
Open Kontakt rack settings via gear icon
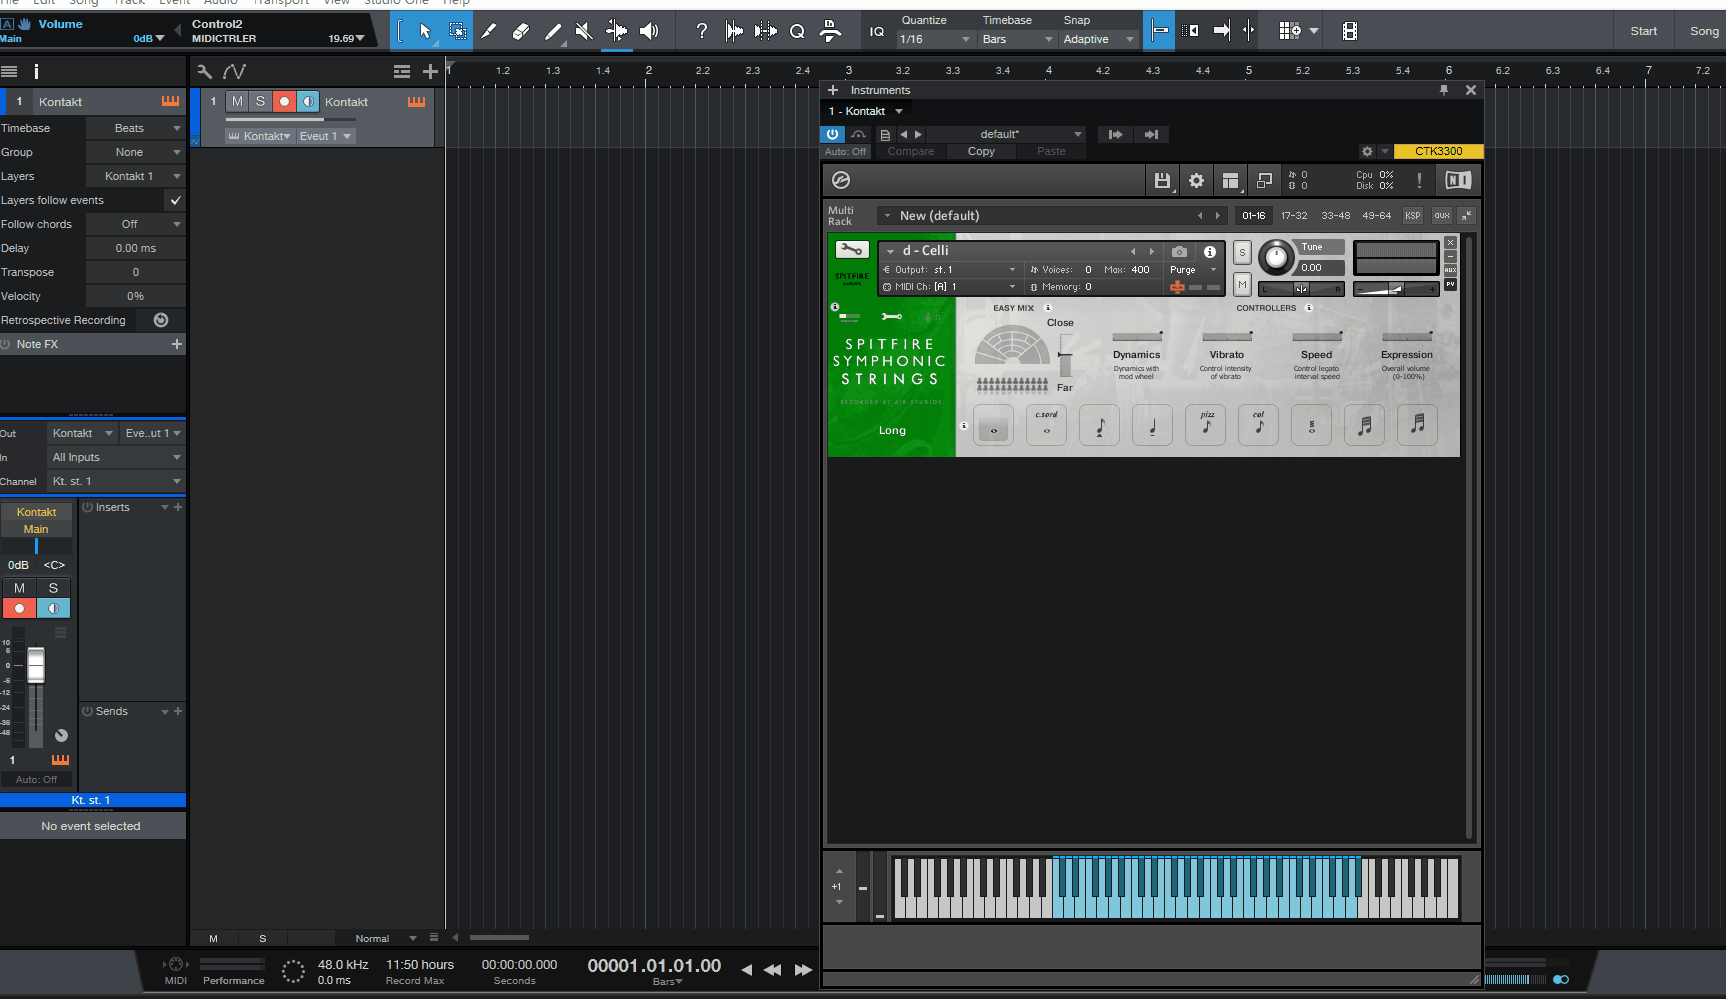pyautogui.click(x=1197, y=180)
